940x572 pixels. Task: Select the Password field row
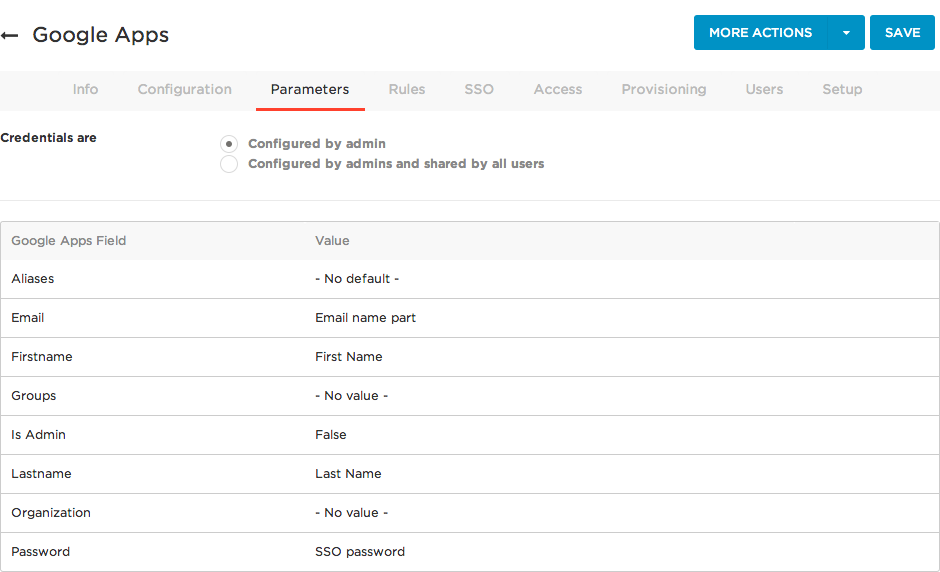point(470,552)
